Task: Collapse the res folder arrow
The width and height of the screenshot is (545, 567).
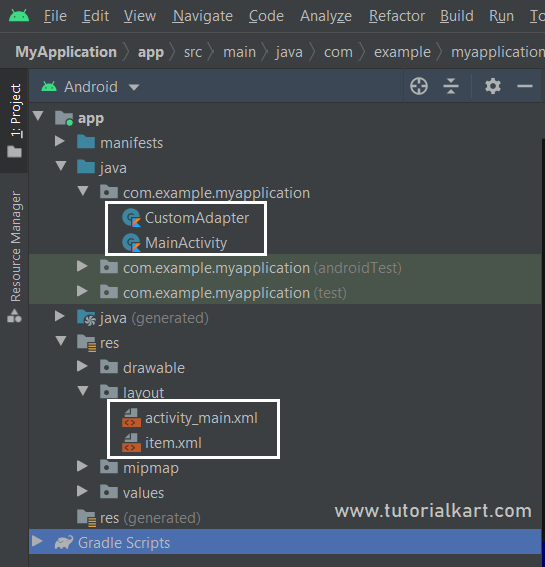Action: click(61, 341)
